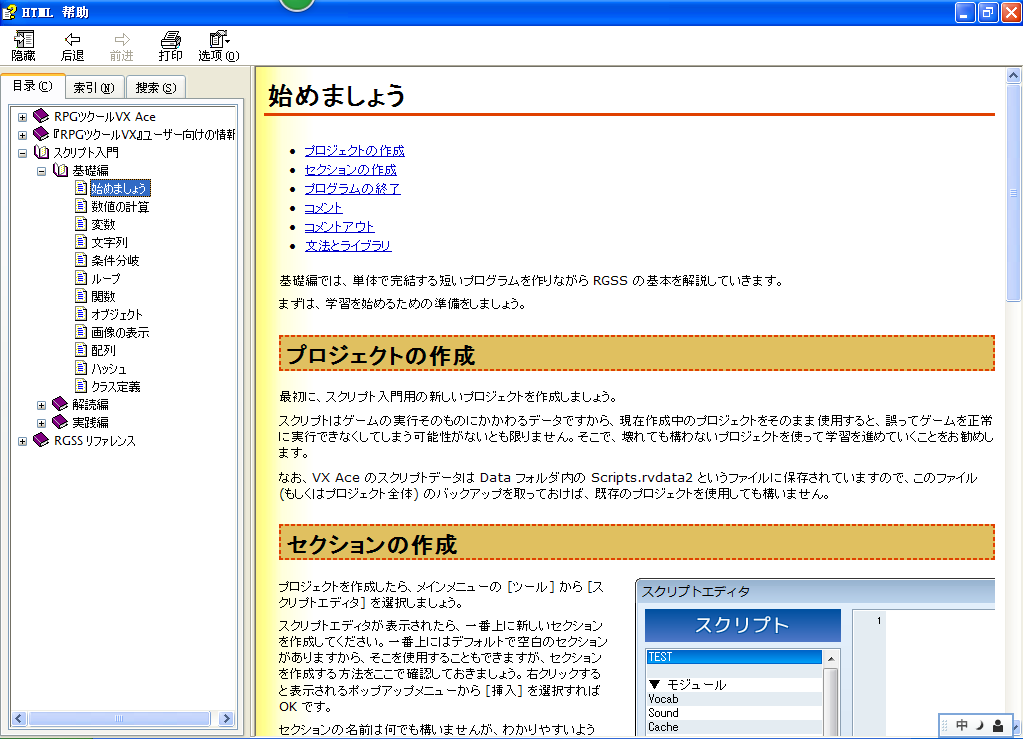Viewport: 1023px width, 739px height.
Task: Collapse the モジュール triangle in script list
Action: click(655, 684)
